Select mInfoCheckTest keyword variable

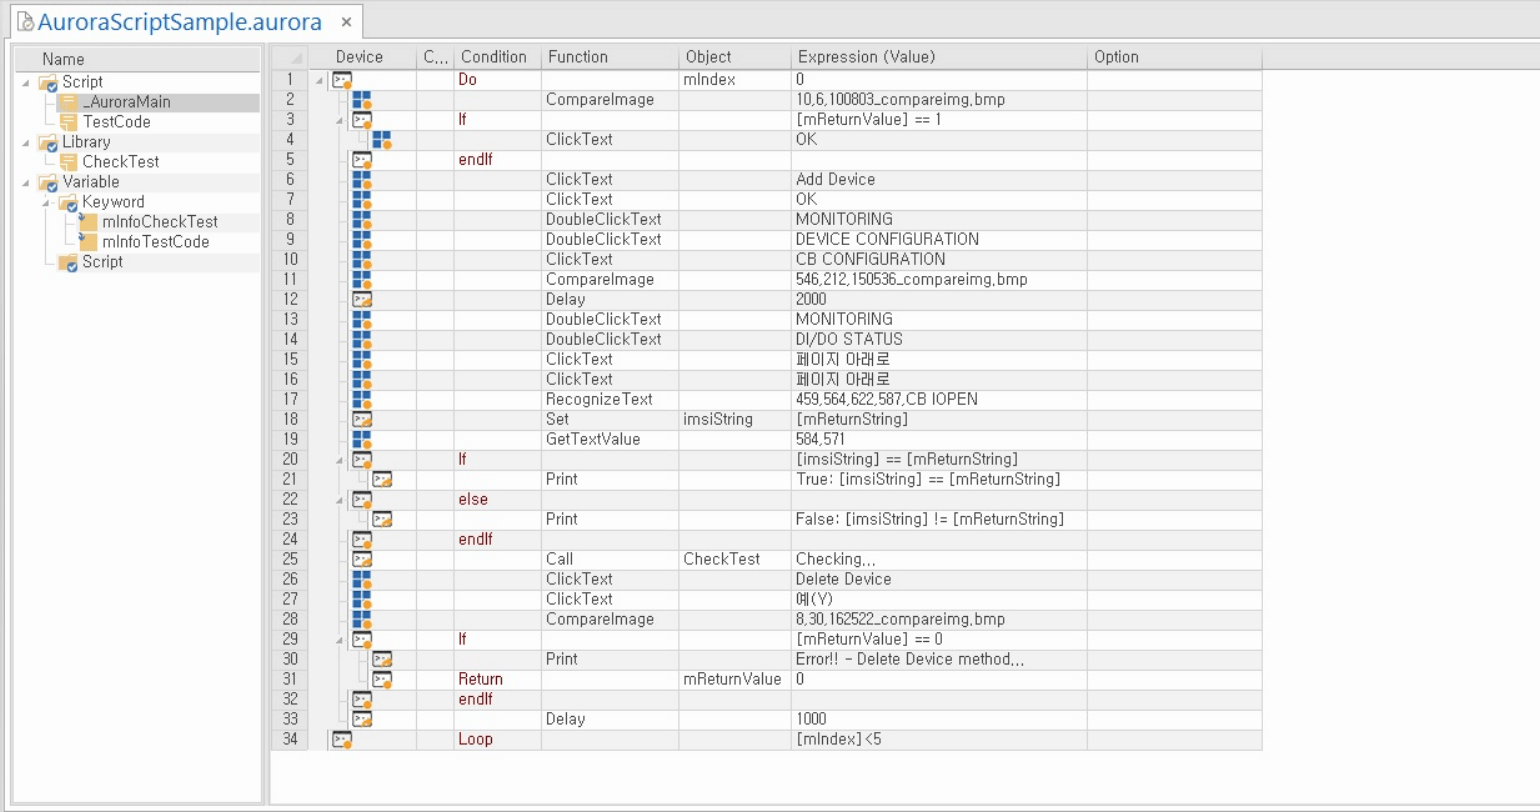click(x=159, y=222)
